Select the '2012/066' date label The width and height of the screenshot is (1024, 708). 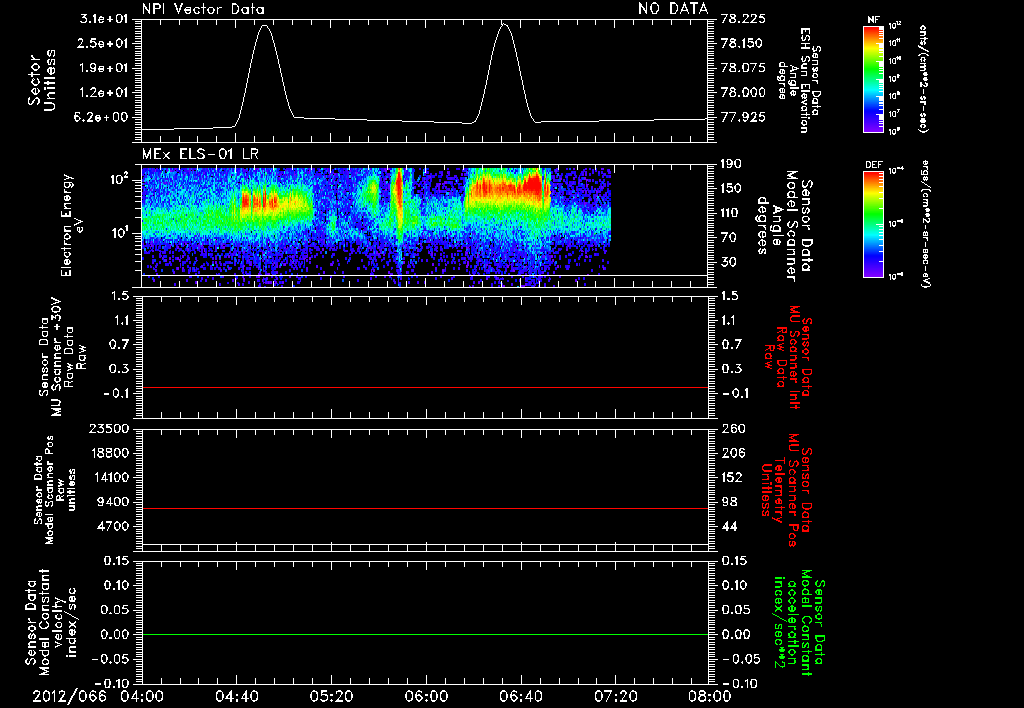click(x=71, y=697)
